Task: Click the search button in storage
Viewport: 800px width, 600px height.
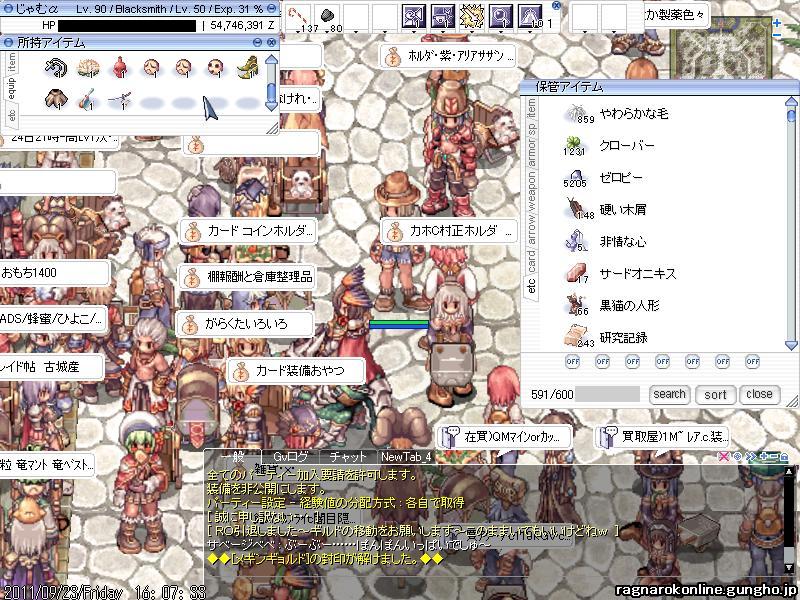Action: (x=669, y=394)
